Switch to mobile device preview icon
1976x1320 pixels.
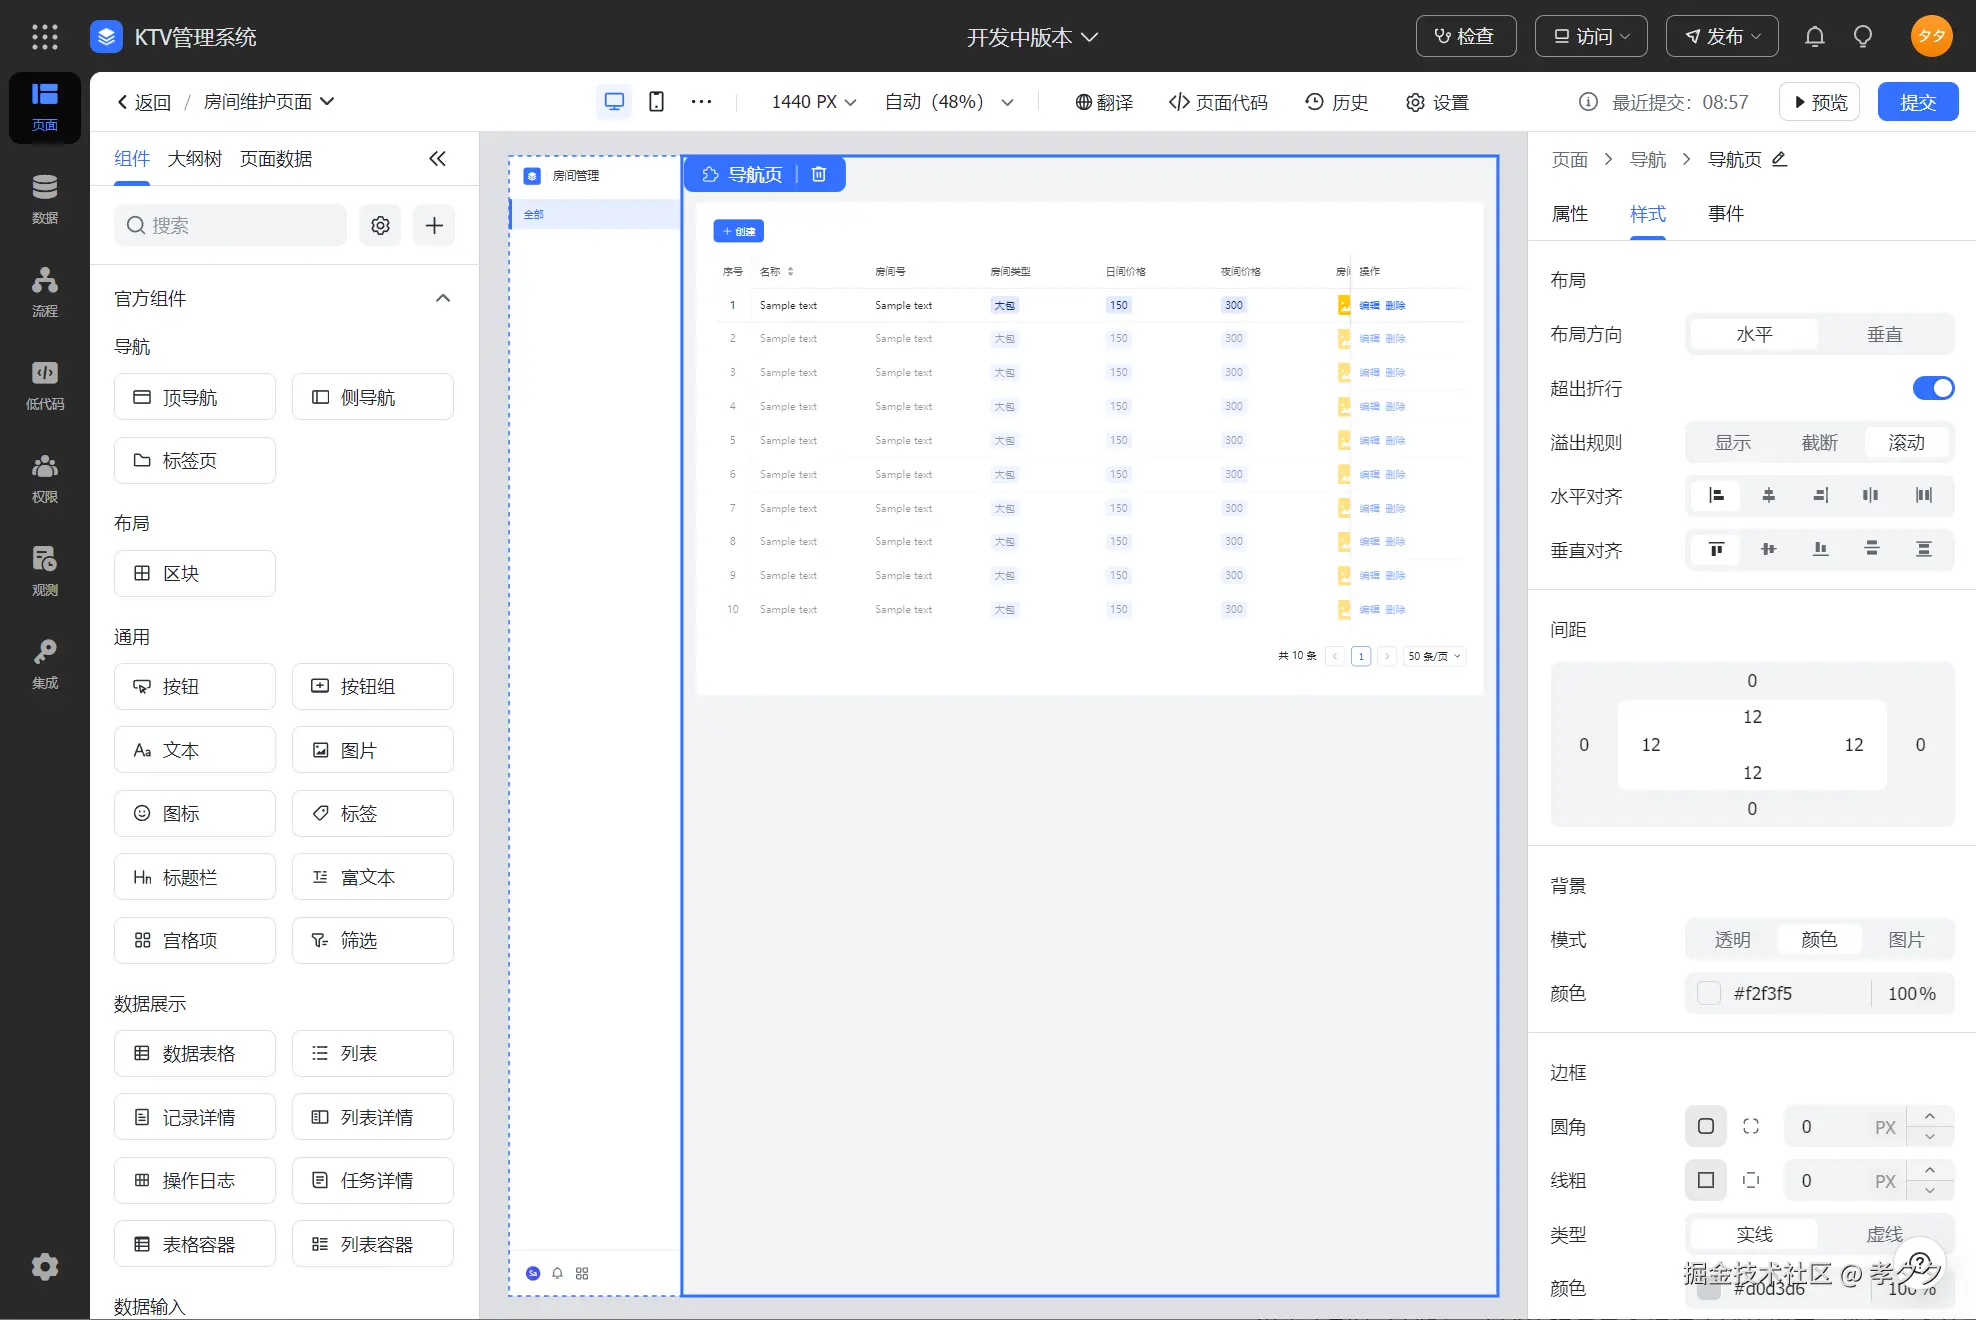coord(656,102)
